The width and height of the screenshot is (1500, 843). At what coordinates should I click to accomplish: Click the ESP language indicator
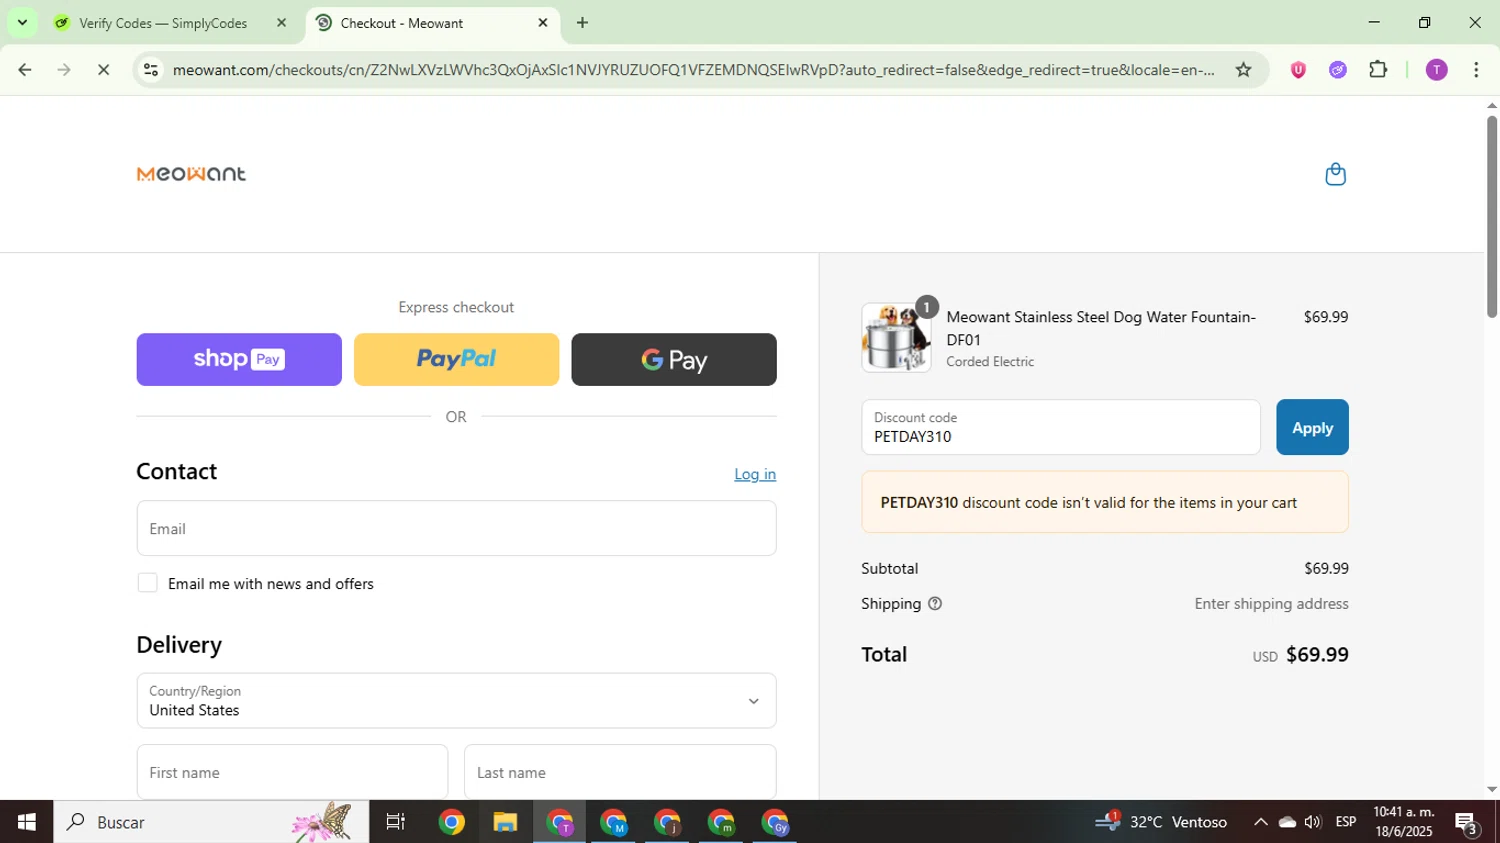pyautogui.click(x=1346, y=822)
